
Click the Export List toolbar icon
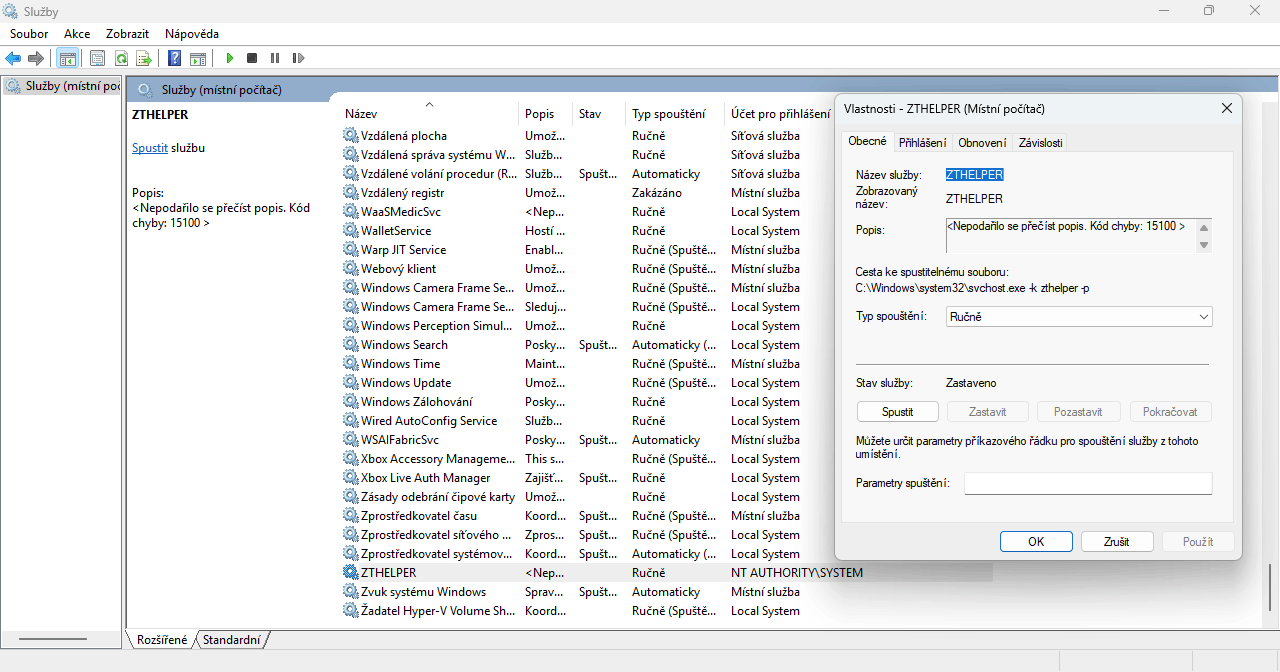click(144, 58)
